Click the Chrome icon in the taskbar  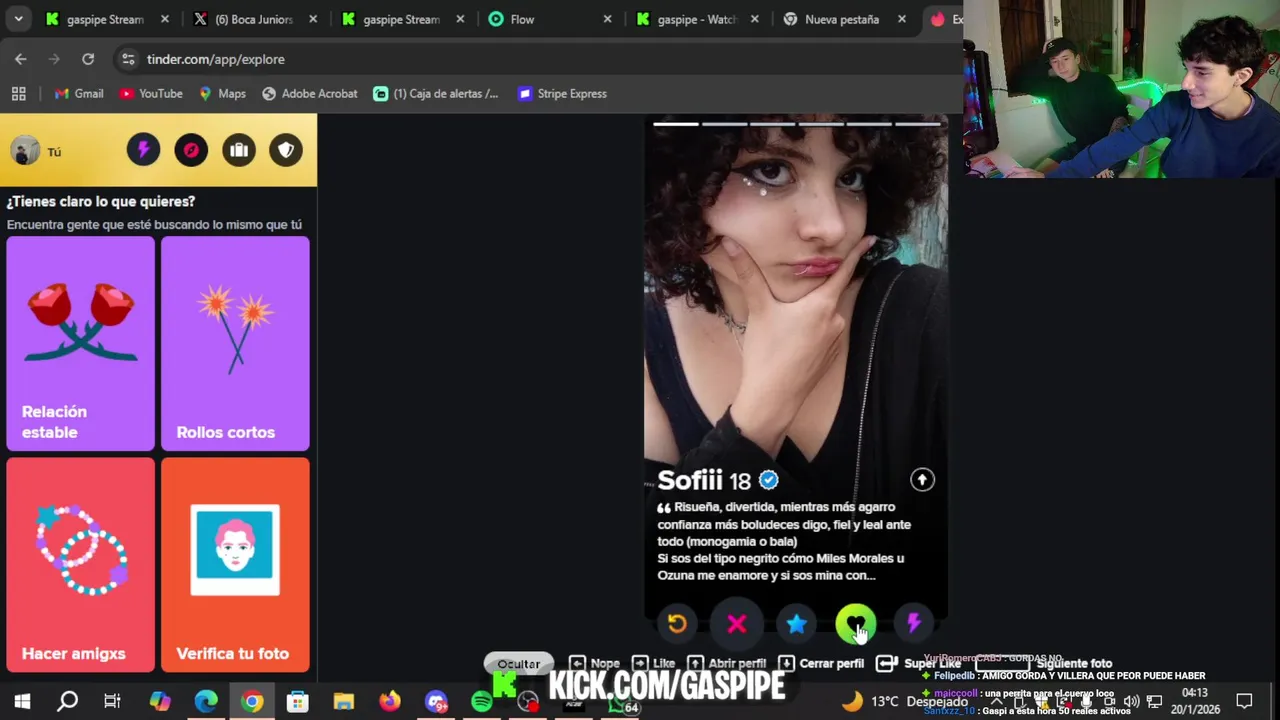252,702
